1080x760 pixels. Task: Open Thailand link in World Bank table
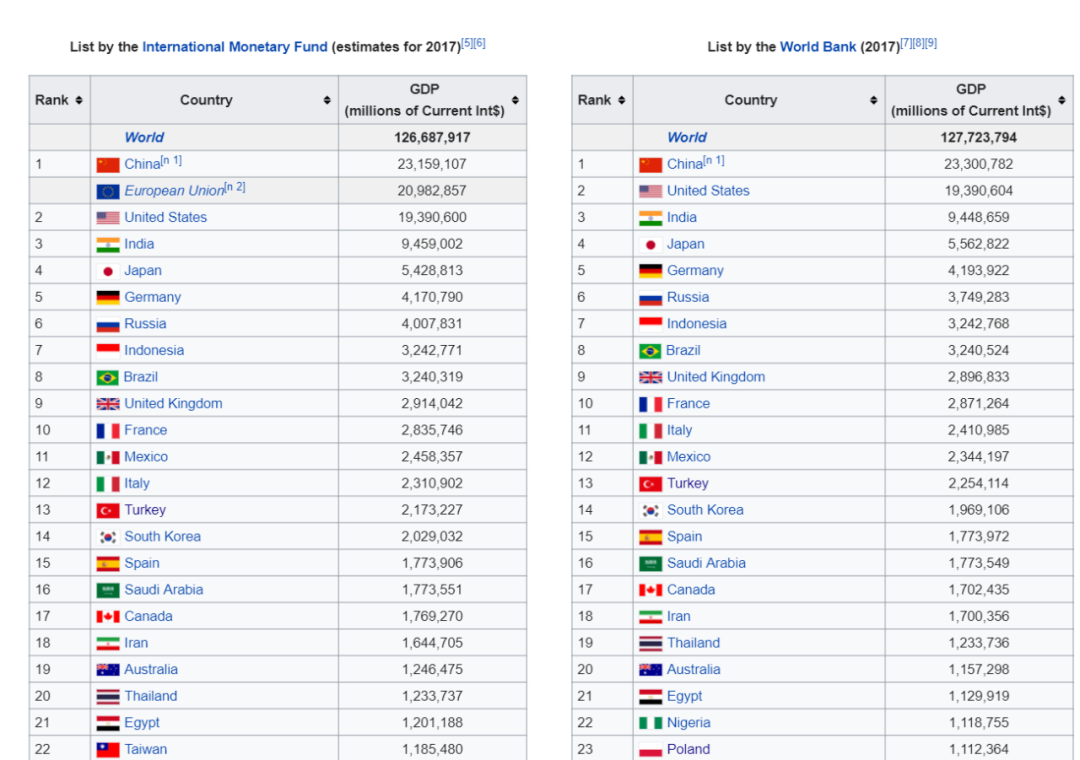coord(694,644)
